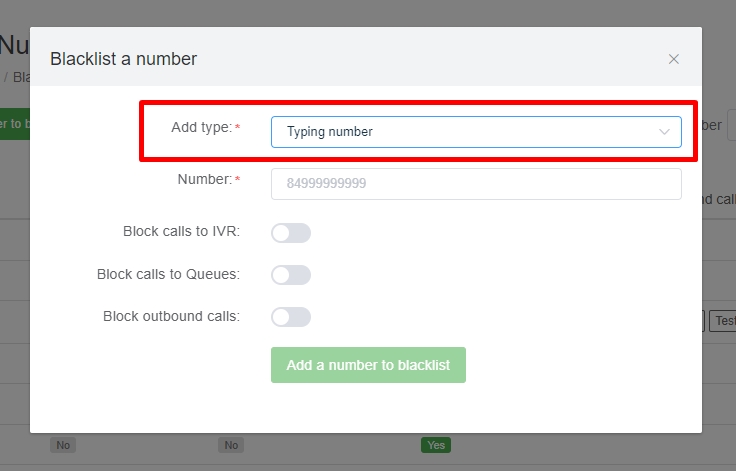Click the partially hidden Test button
Viewport: 736px width, 471px height.
722,321
